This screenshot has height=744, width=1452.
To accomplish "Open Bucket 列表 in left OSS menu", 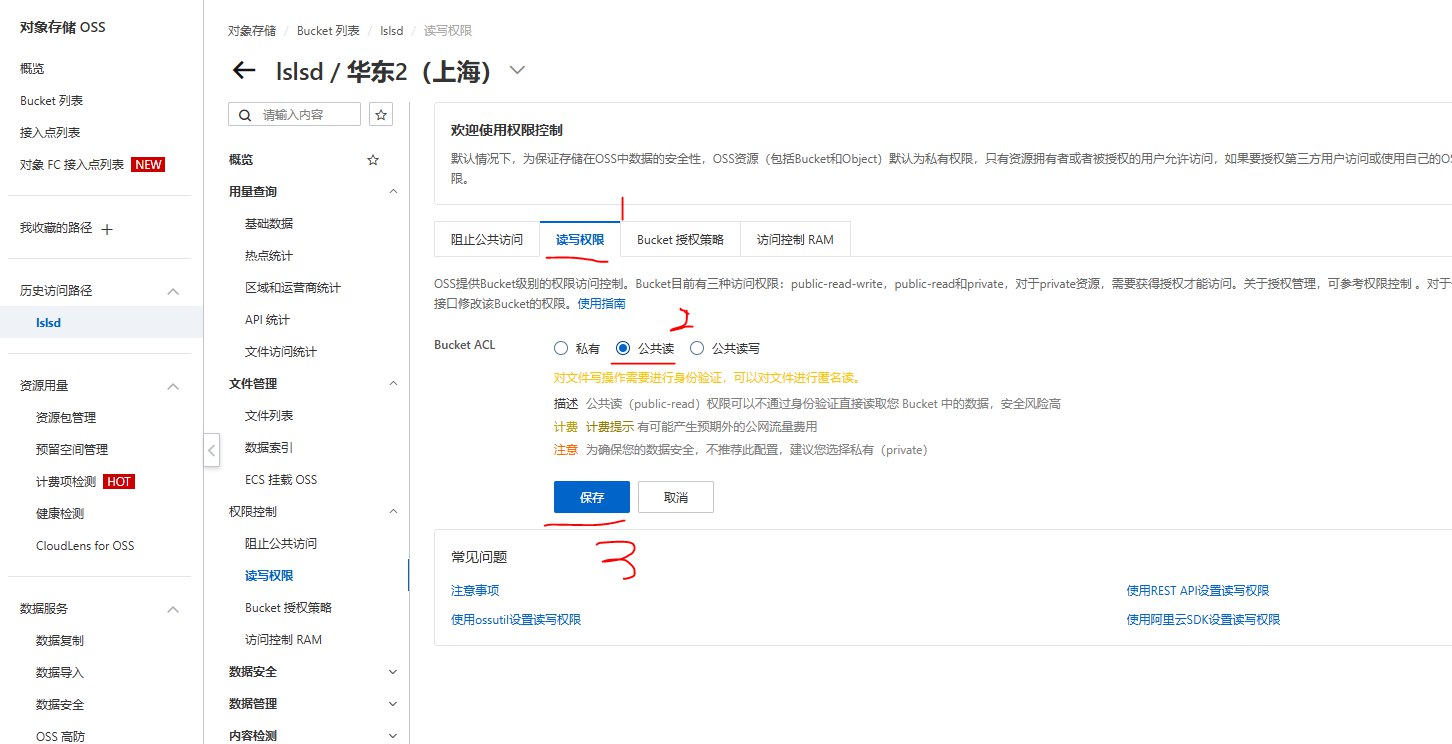I will pos(51,101).
